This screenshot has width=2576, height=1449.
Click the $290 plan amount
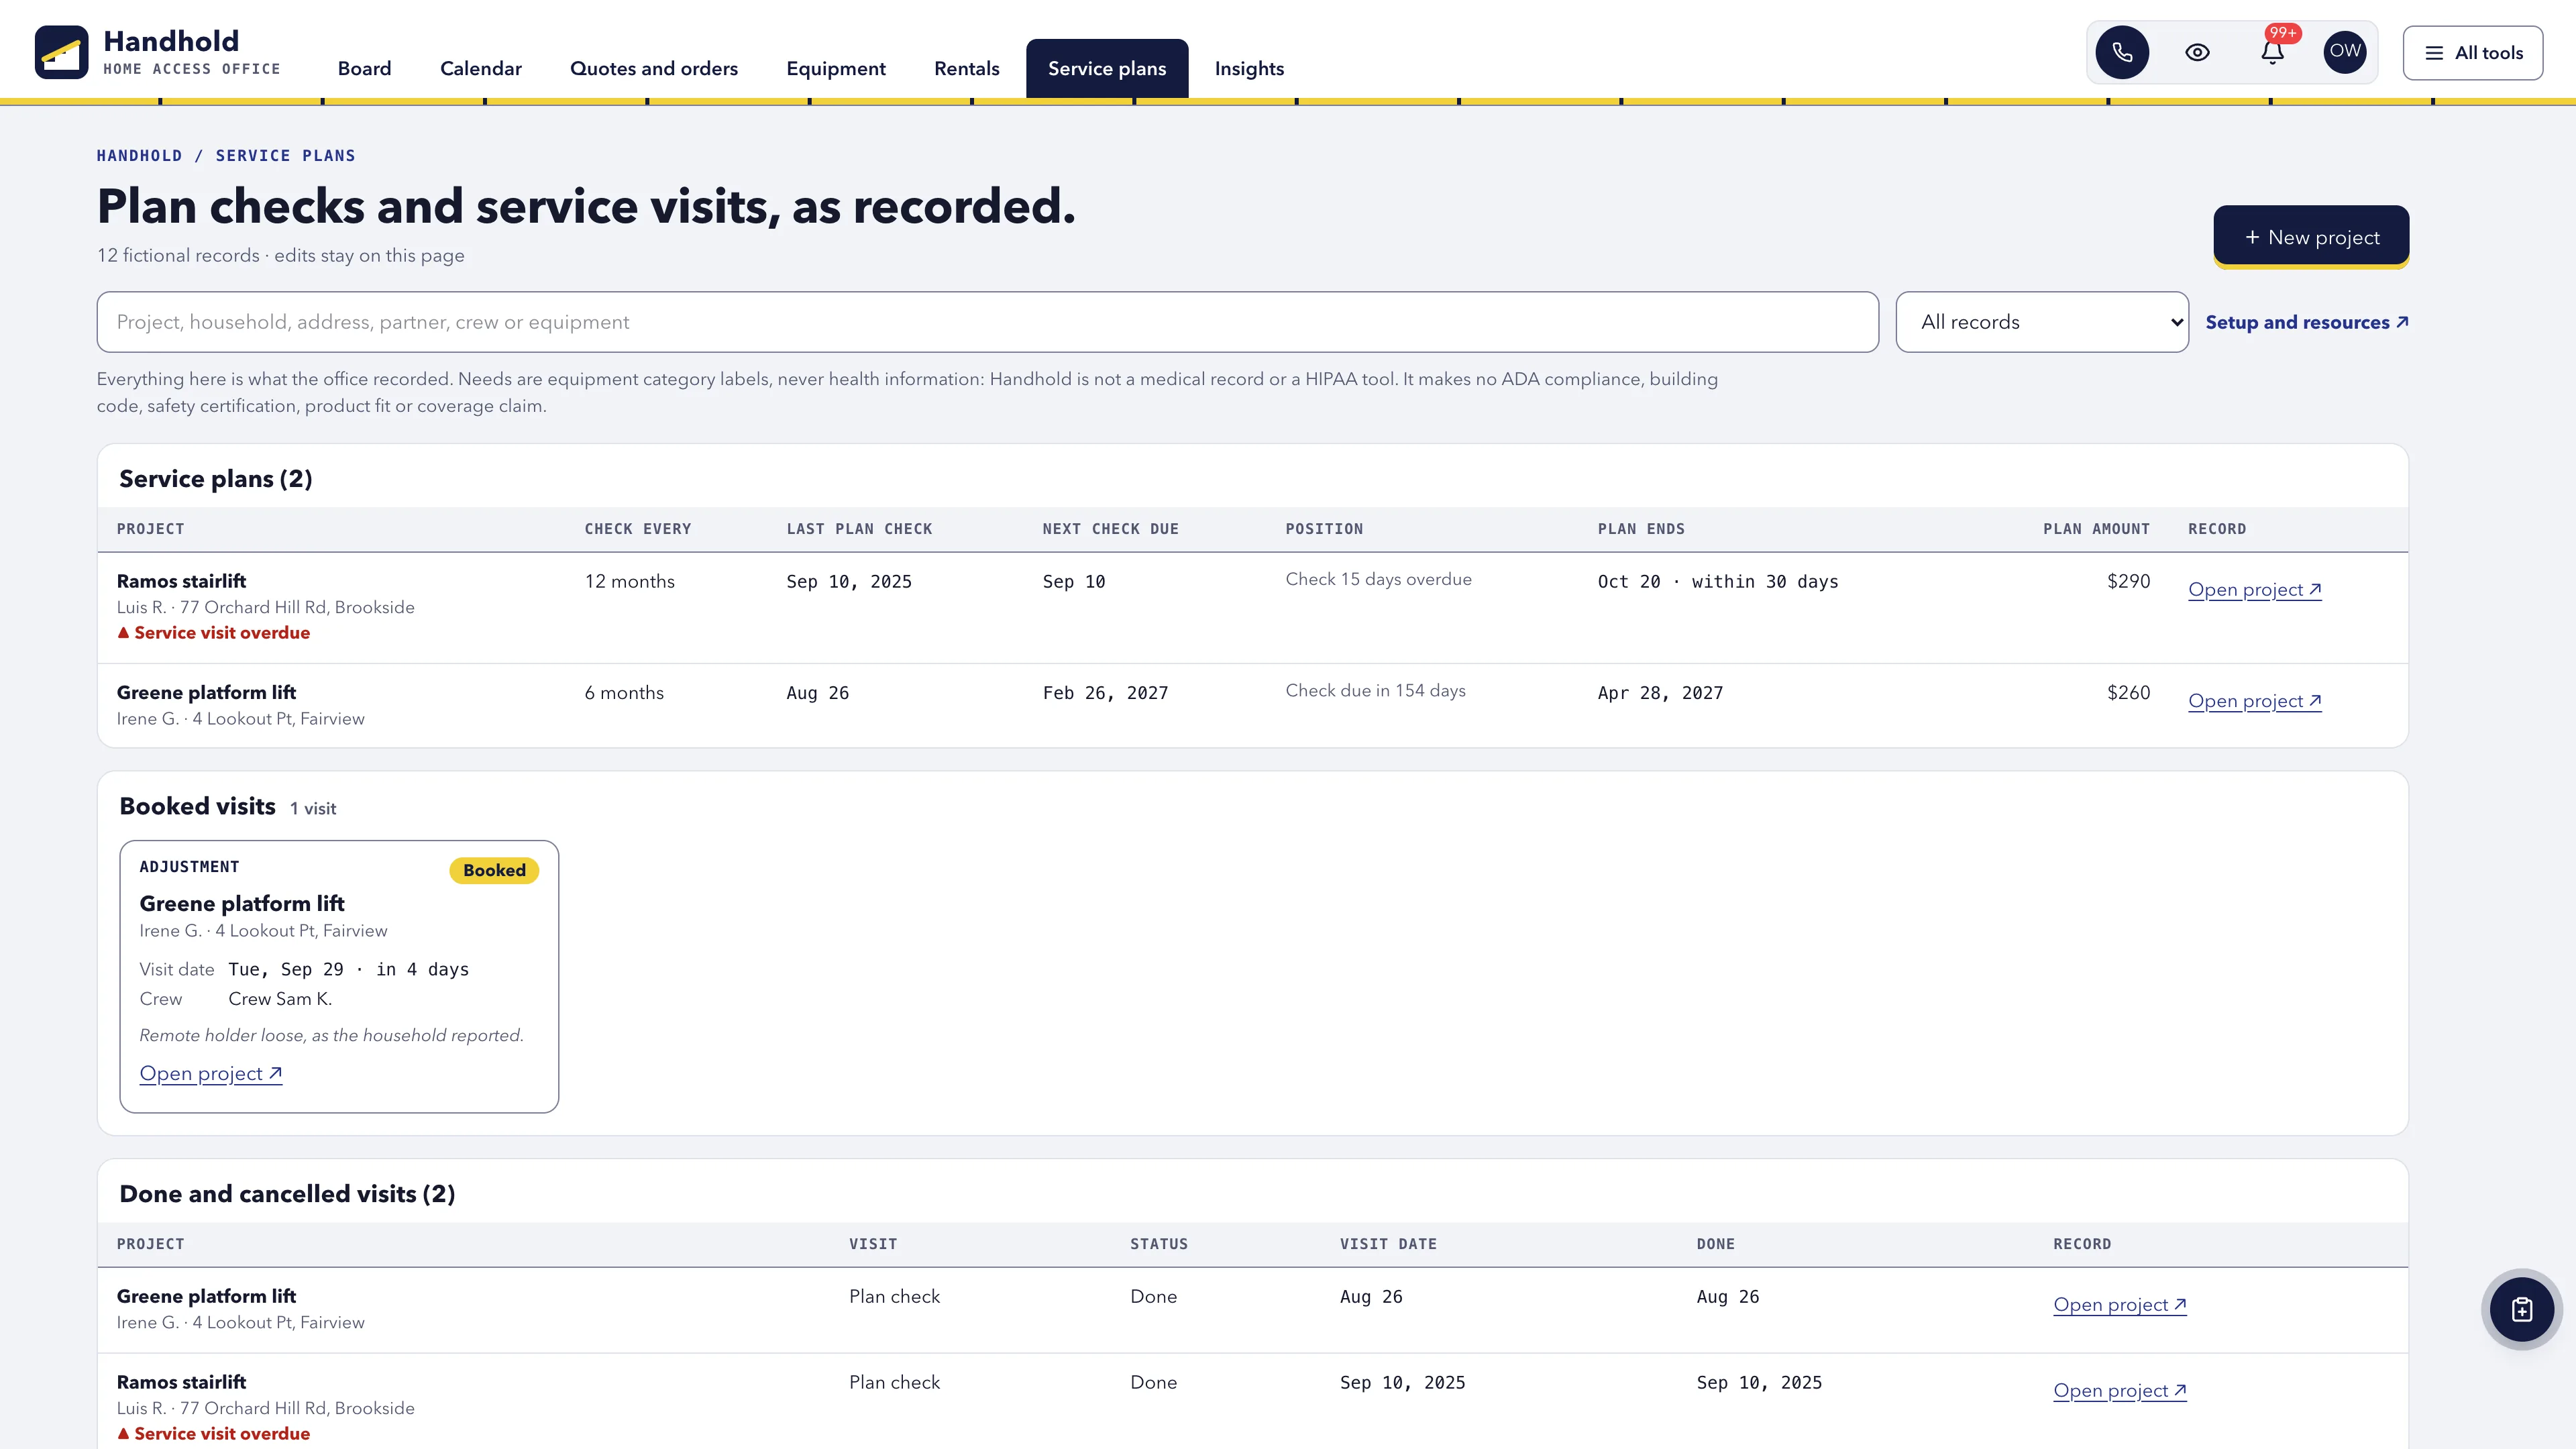[x=2128, y=581]
